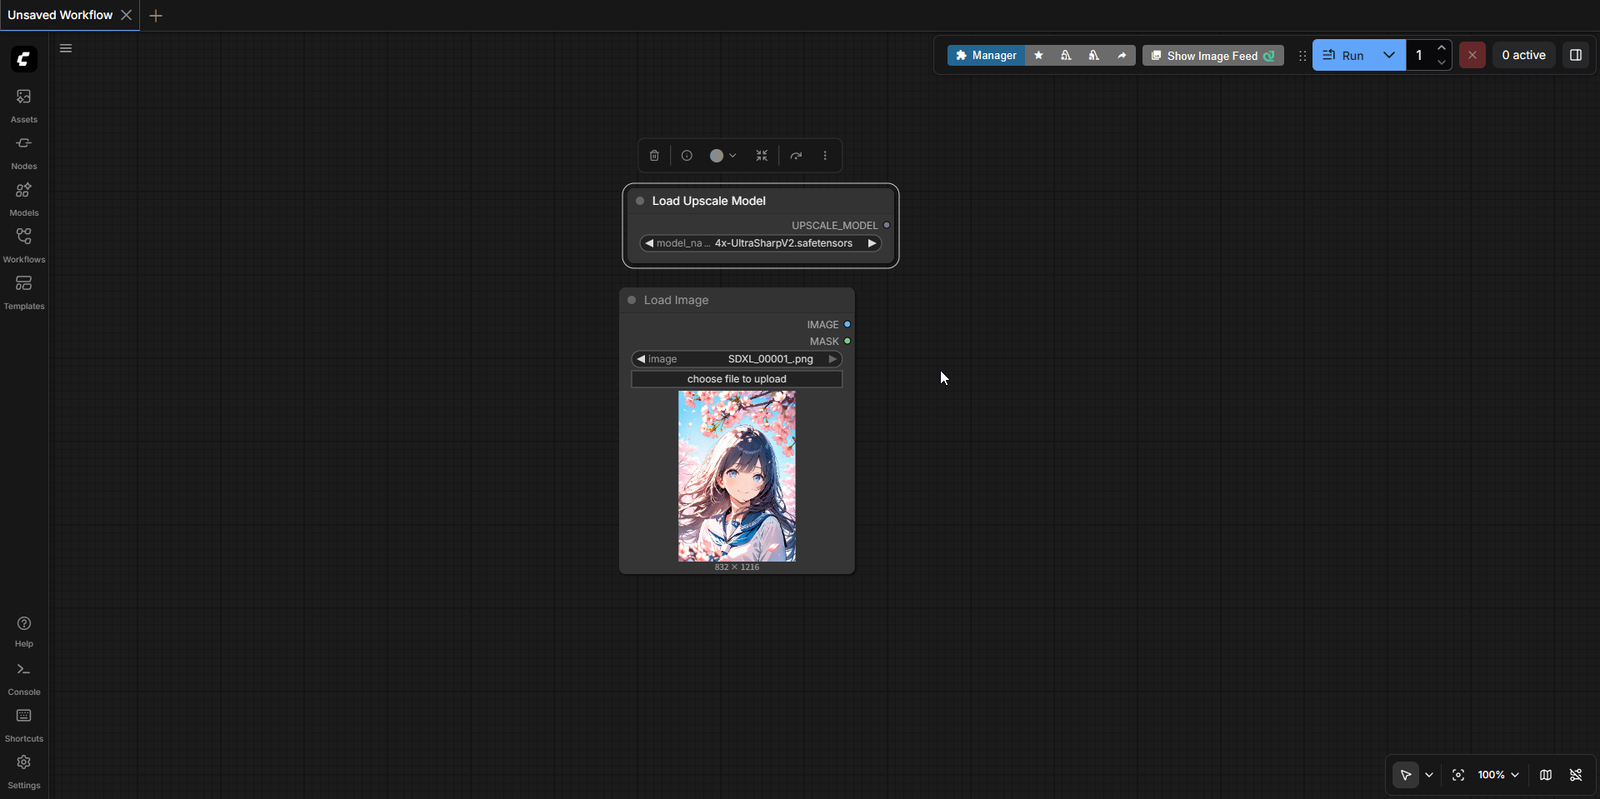
Task: Toggle the Console panel
Action: point(24,678)
